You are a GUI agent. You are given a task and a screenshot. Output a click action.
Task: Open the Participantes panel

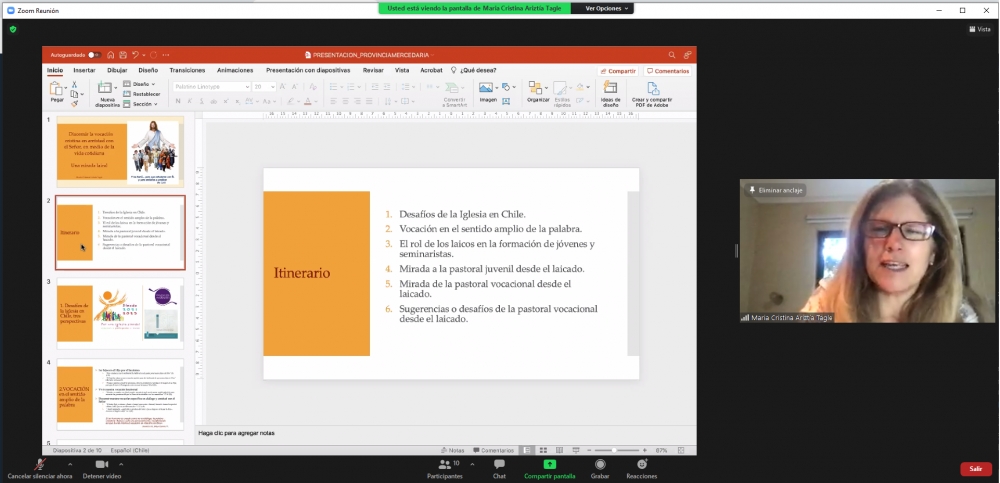coord(444,465)
